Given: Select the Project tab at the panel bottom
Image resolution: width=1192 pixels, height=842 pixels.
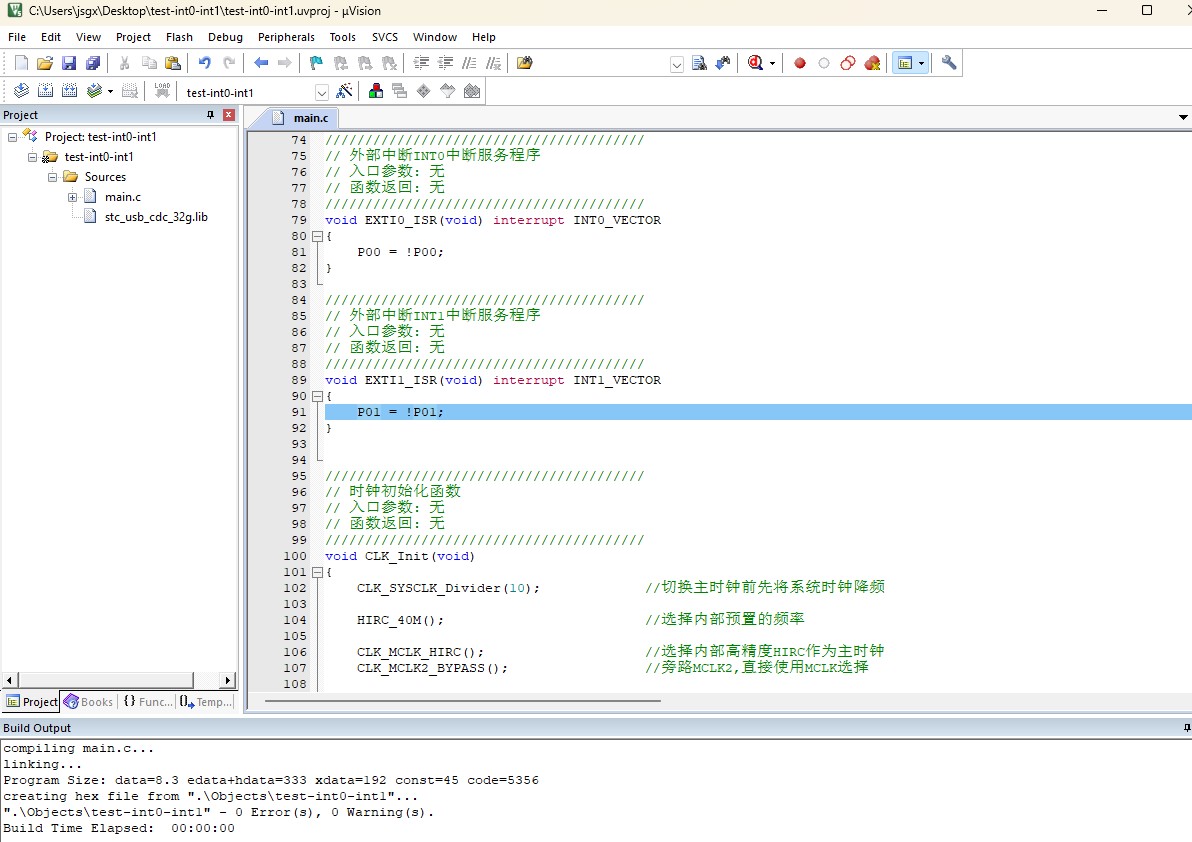Looking at the screenshot, I should (x=31, y=702).
